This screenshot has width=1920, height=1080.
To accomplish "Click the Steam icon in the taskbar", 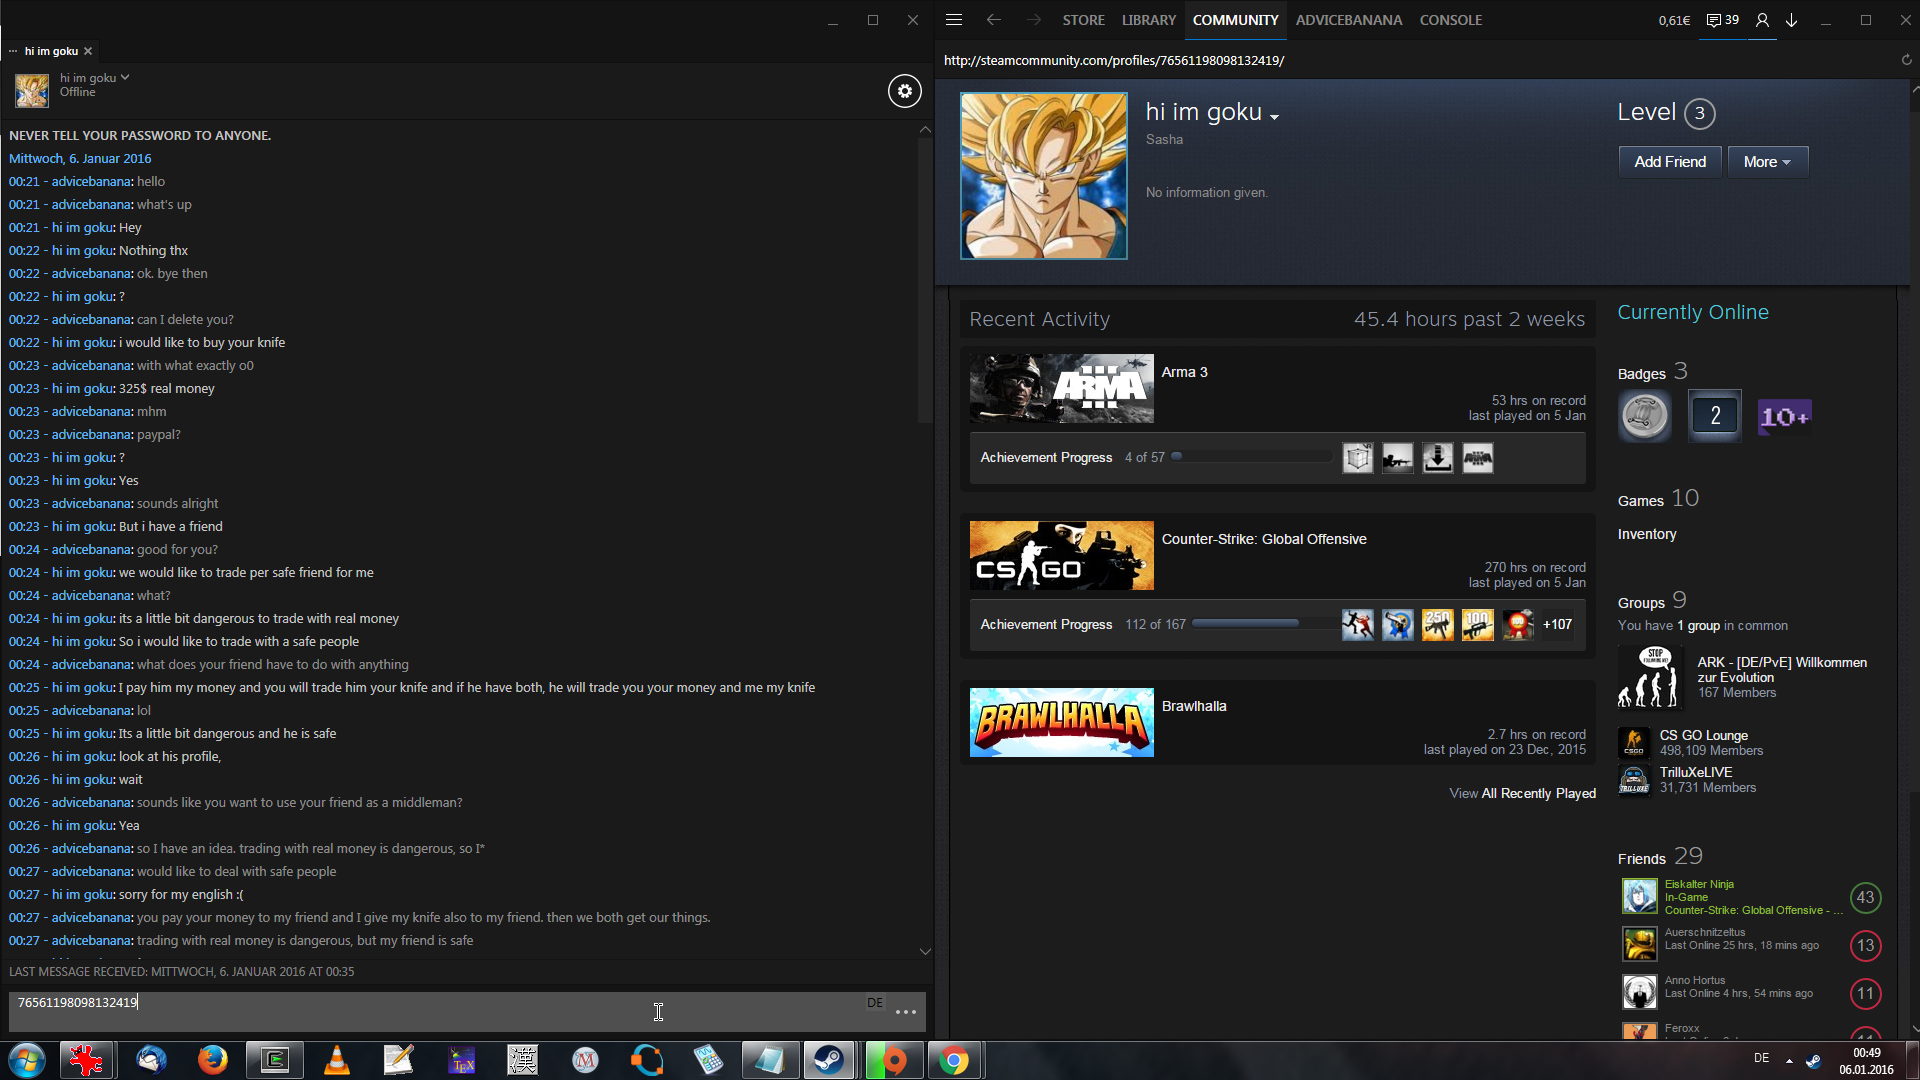I will pos(828,1060).
